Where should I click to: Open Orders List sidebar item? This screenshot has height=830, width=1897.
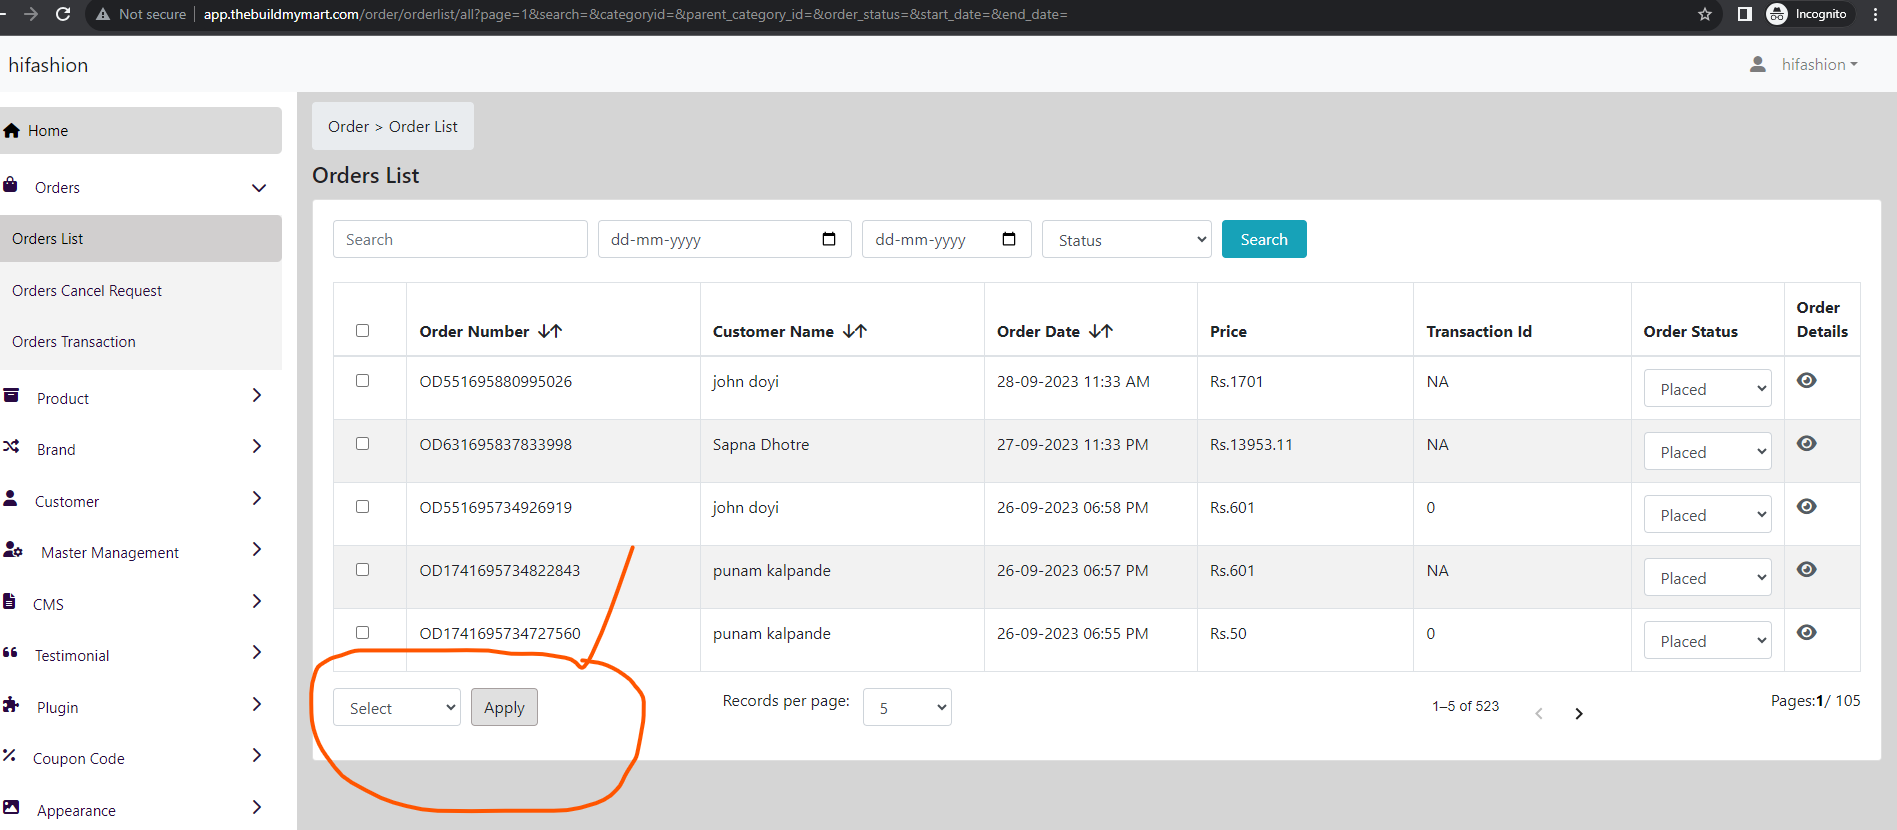141,239
